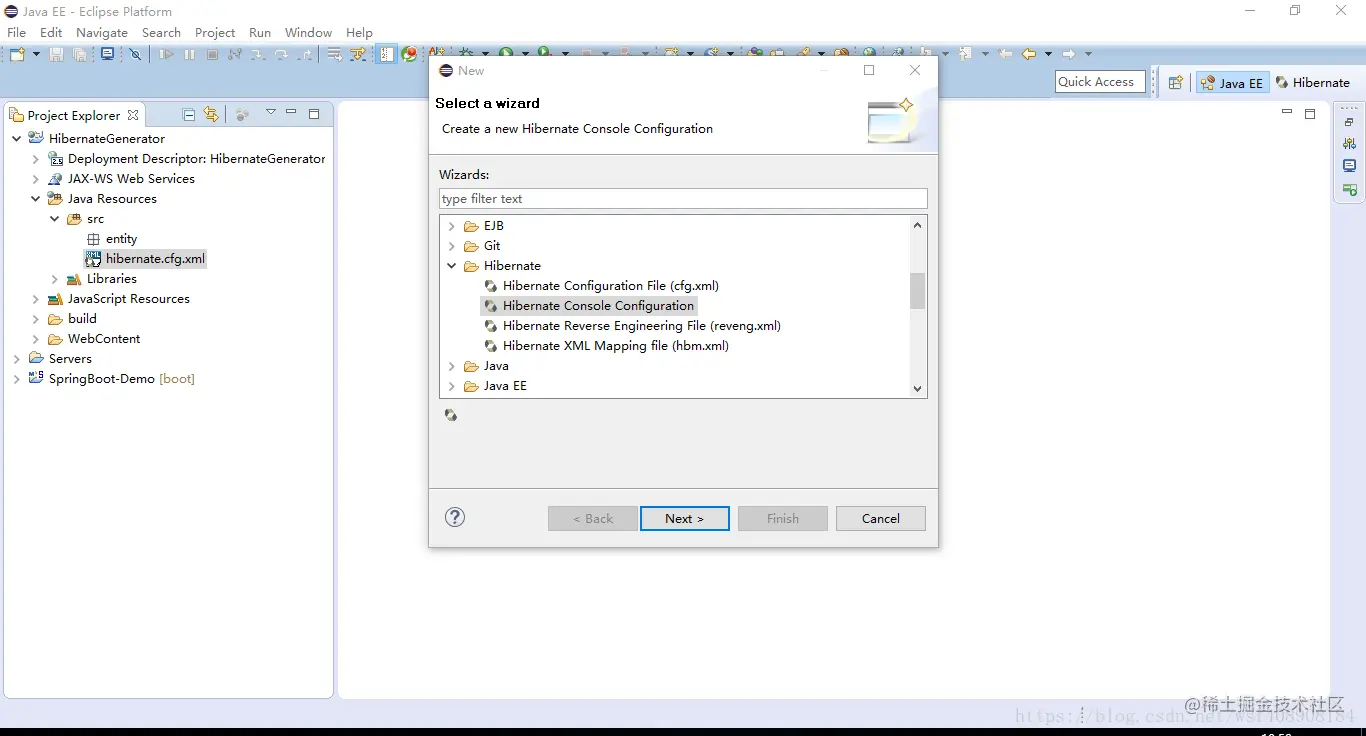Open the Window menu
Screen dimensions: 1366x736
[x=308, y=32]
